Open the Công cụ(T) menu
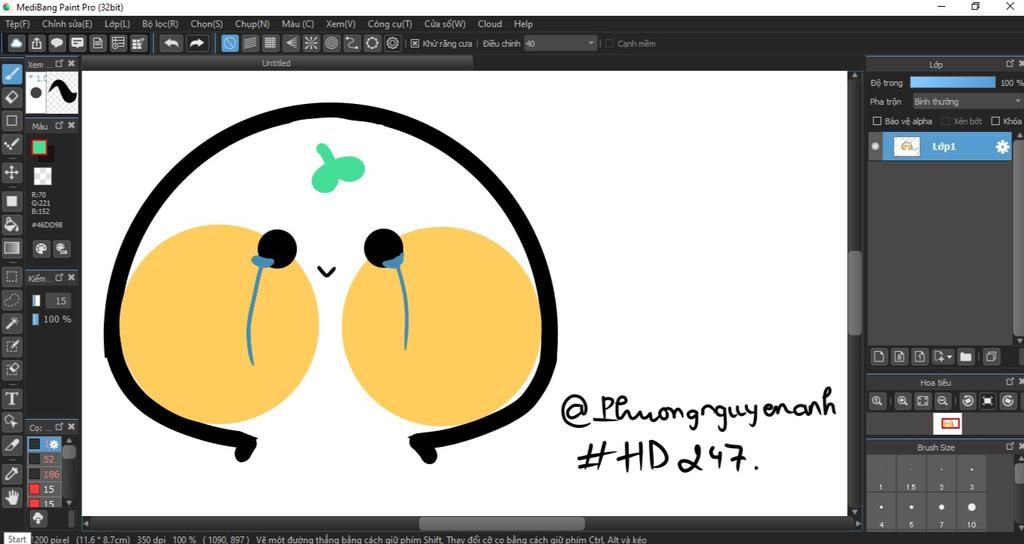The image size is (1024, 544). (390, 24)
